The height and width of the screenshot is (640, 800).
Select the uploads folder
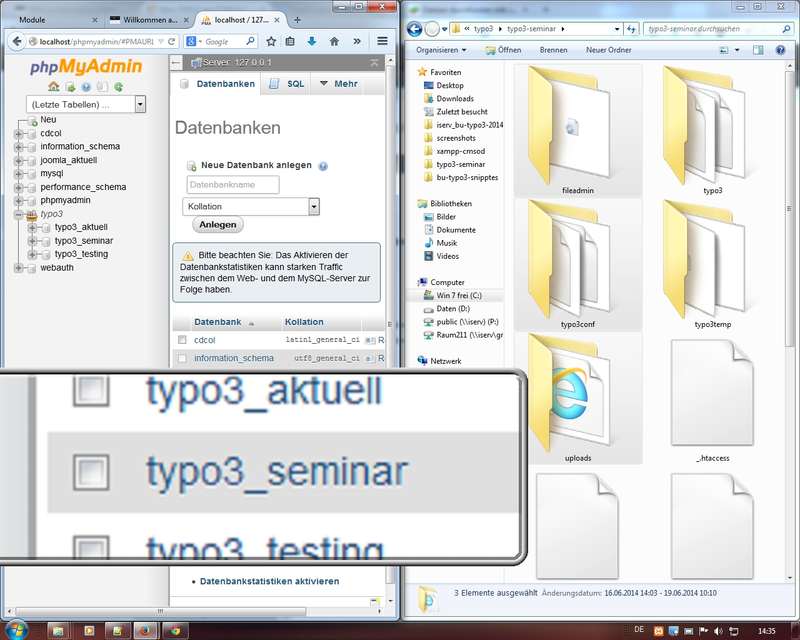coord(578,398)
